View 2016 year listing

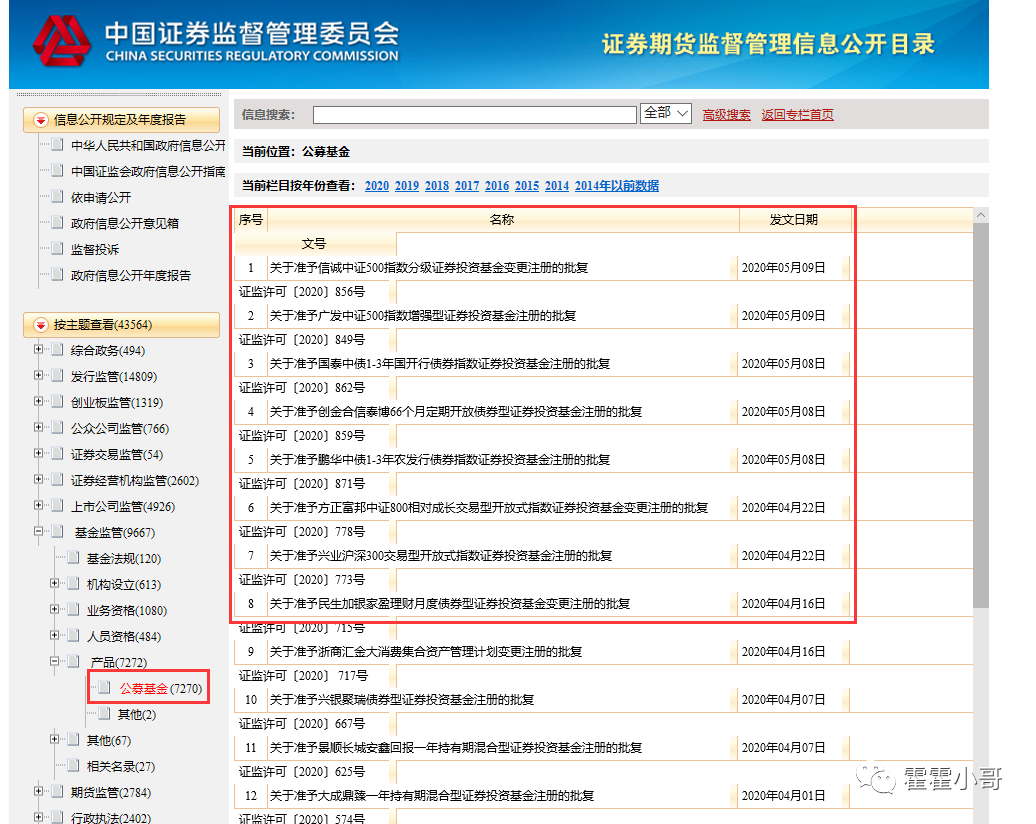[x=497, y=186]
